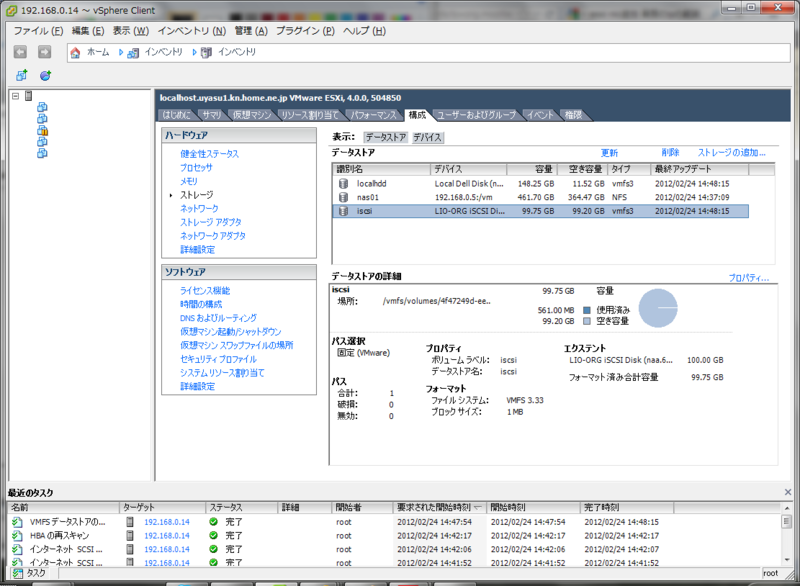Open DNS およびルーティング link
This screenshot has width=800, height=586.
pyautogui.click(x=218, y=318)
